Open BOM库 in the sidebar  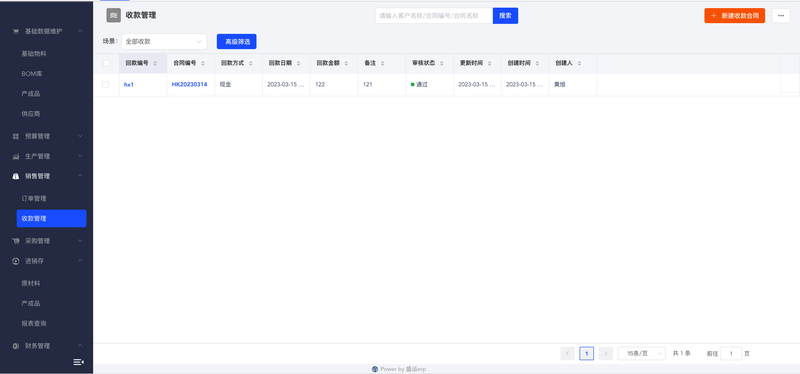point(31,73)
